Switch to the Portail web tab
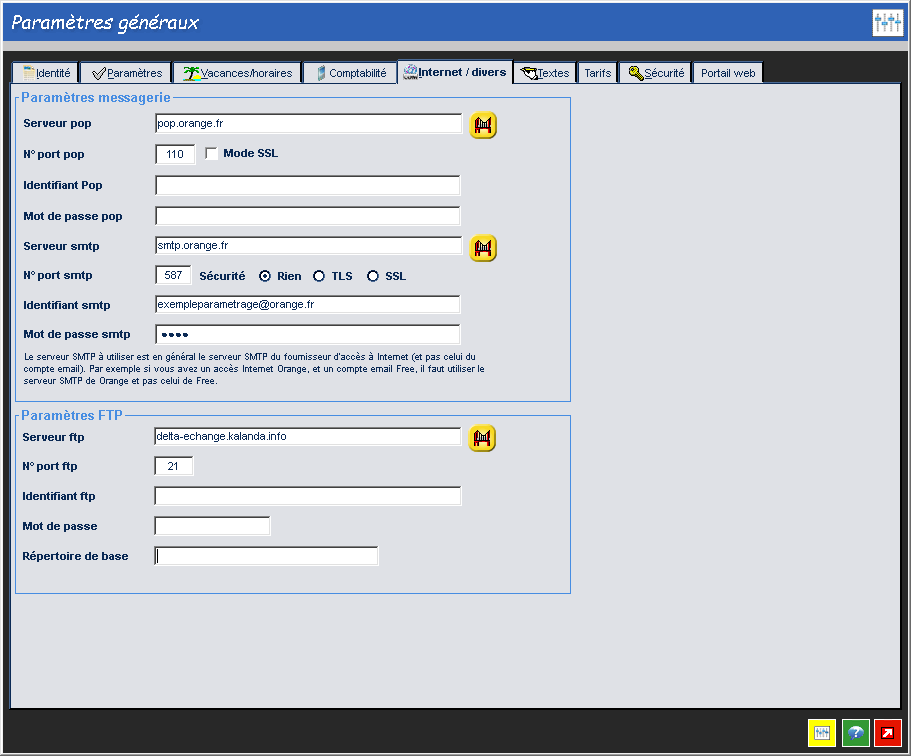The height and width of the screenshot is (756, 911). (728, 73)
